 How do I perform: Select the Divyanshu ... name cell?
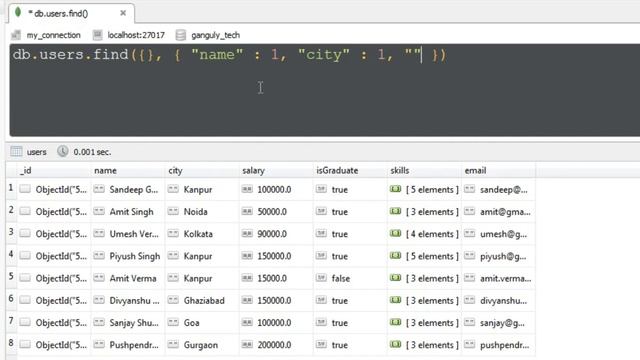point(127,300)
